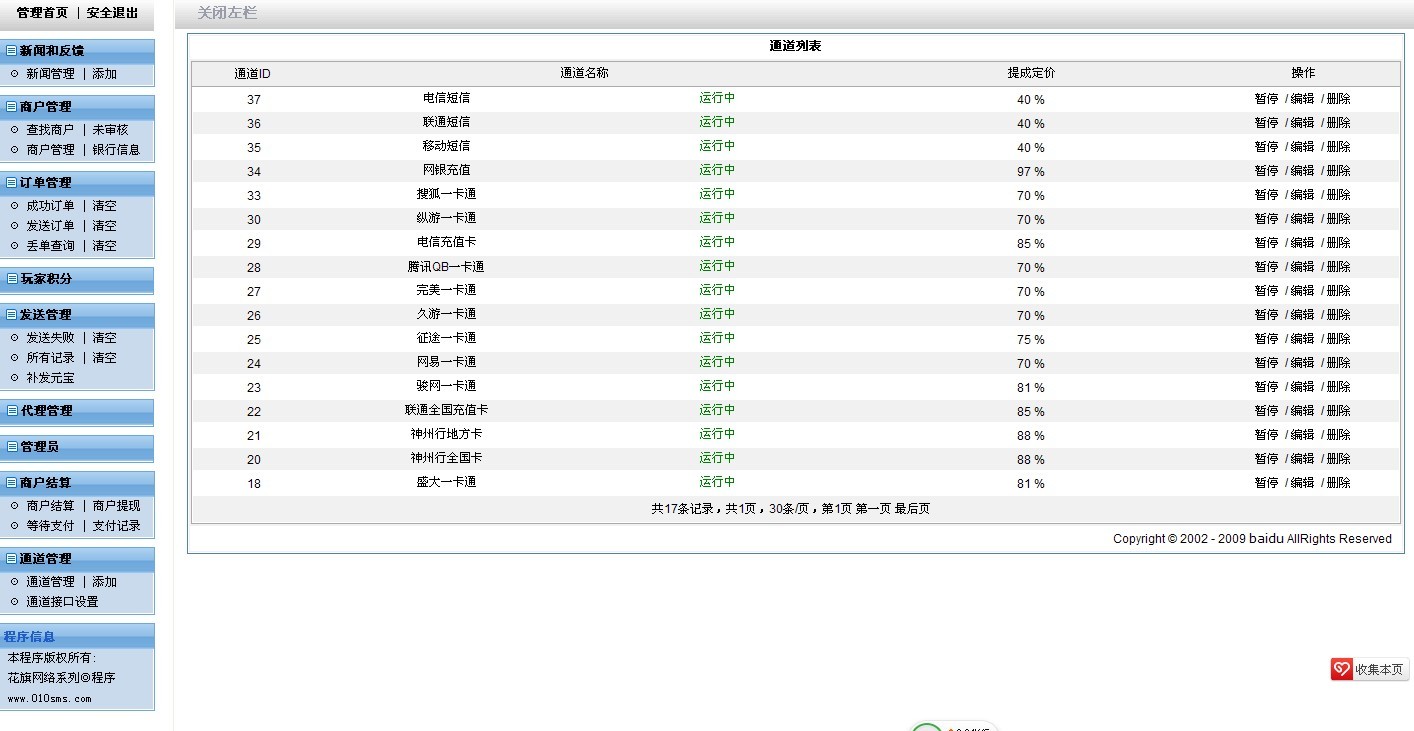The image size is (1414, 731).
Task: Pause channel 22 联通全国充值卡
Action: point(1266,411)
